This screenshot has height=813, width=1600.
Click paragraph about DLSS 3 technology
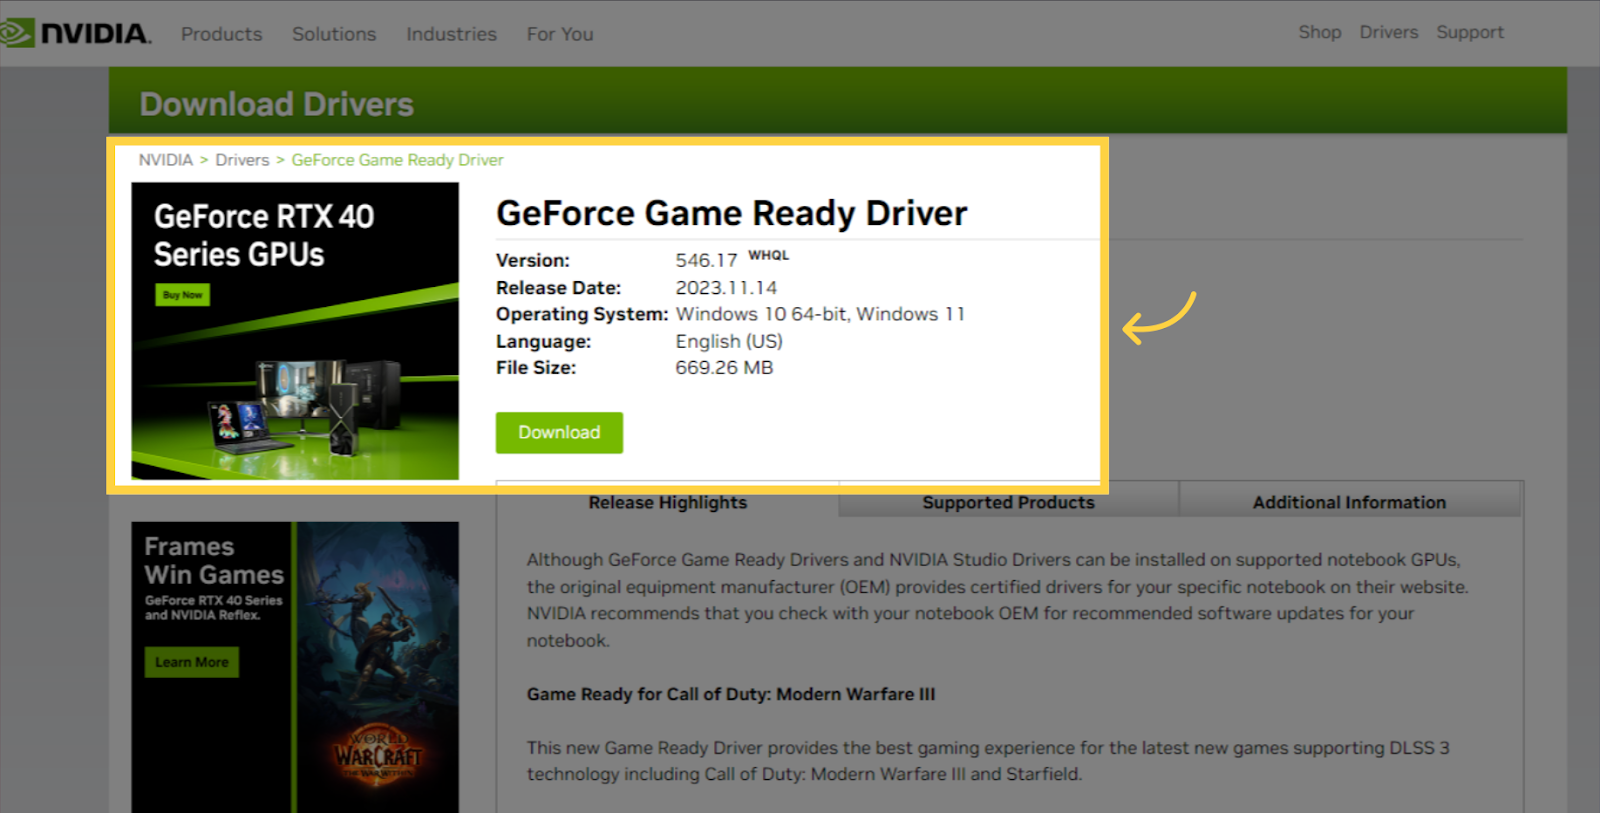pyautogui.click(x=988, y=761)
